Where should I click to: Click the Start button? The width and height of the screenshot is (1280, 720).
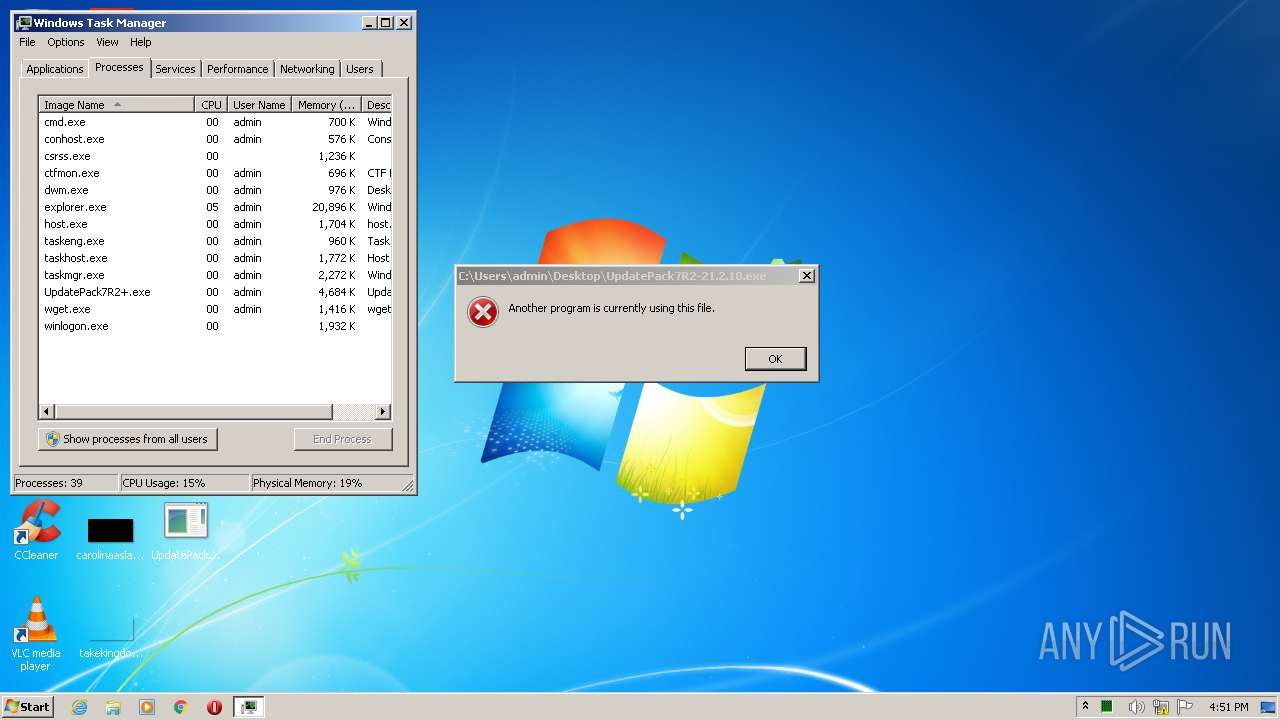tap(27, 707)
